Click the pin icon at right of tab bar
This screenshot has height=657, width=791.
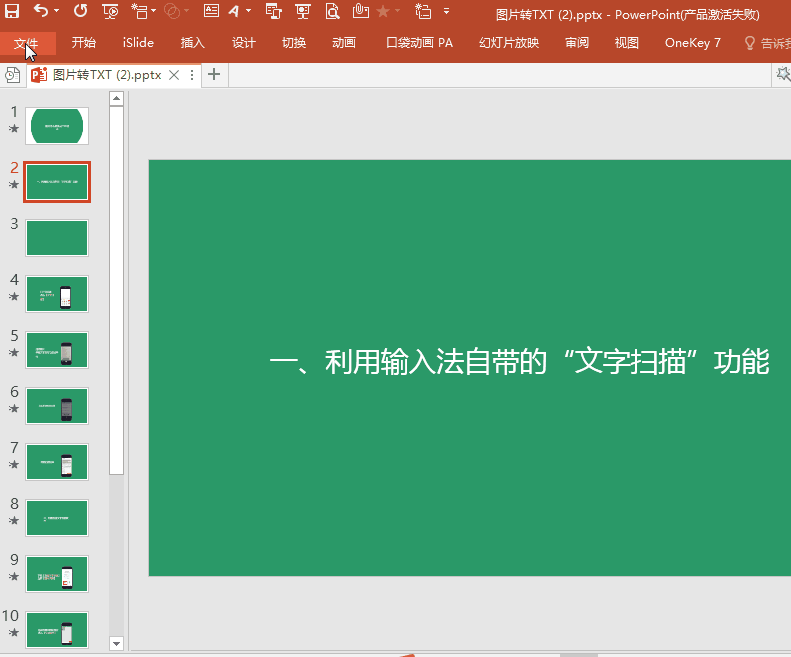click(783, 74)
